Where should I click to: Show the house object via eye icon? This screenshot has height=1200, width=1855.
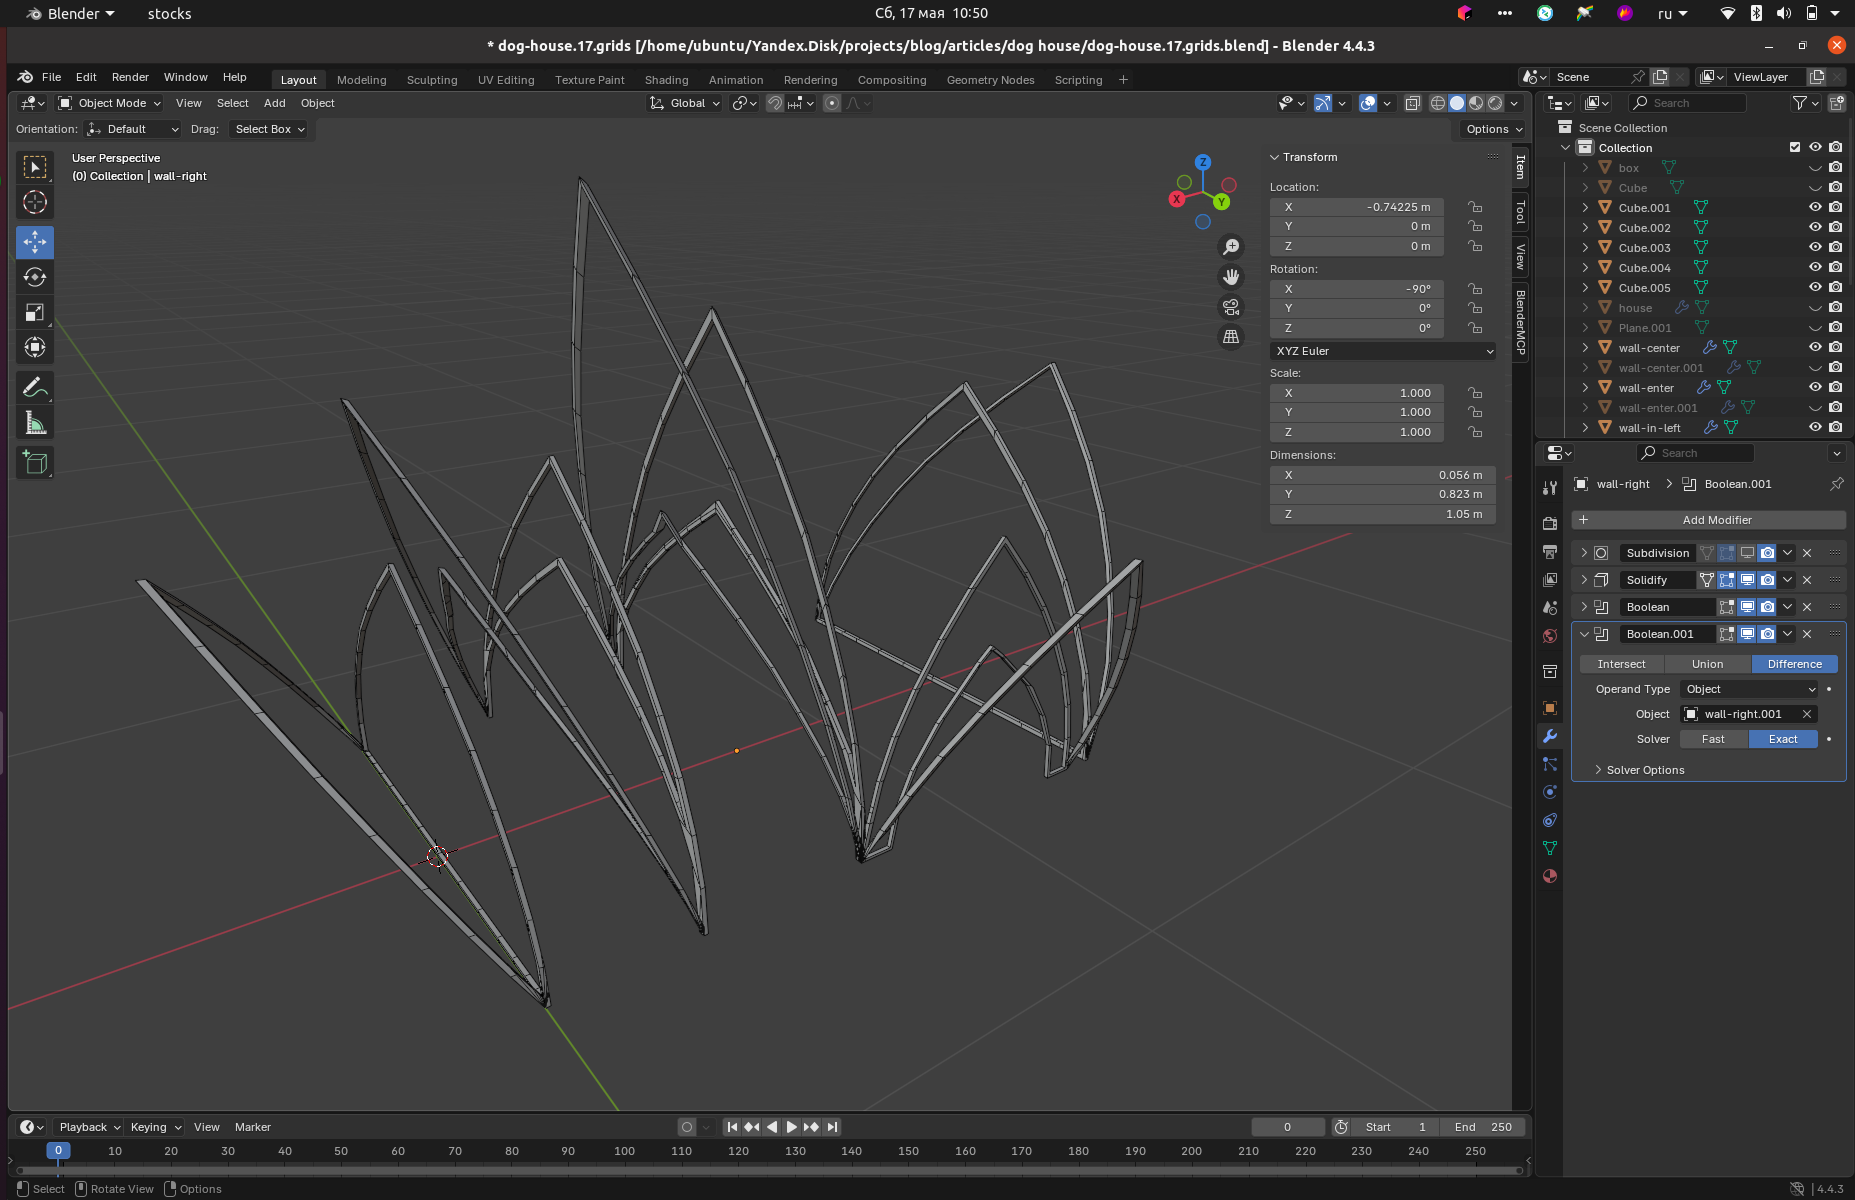click(1815, 307)
